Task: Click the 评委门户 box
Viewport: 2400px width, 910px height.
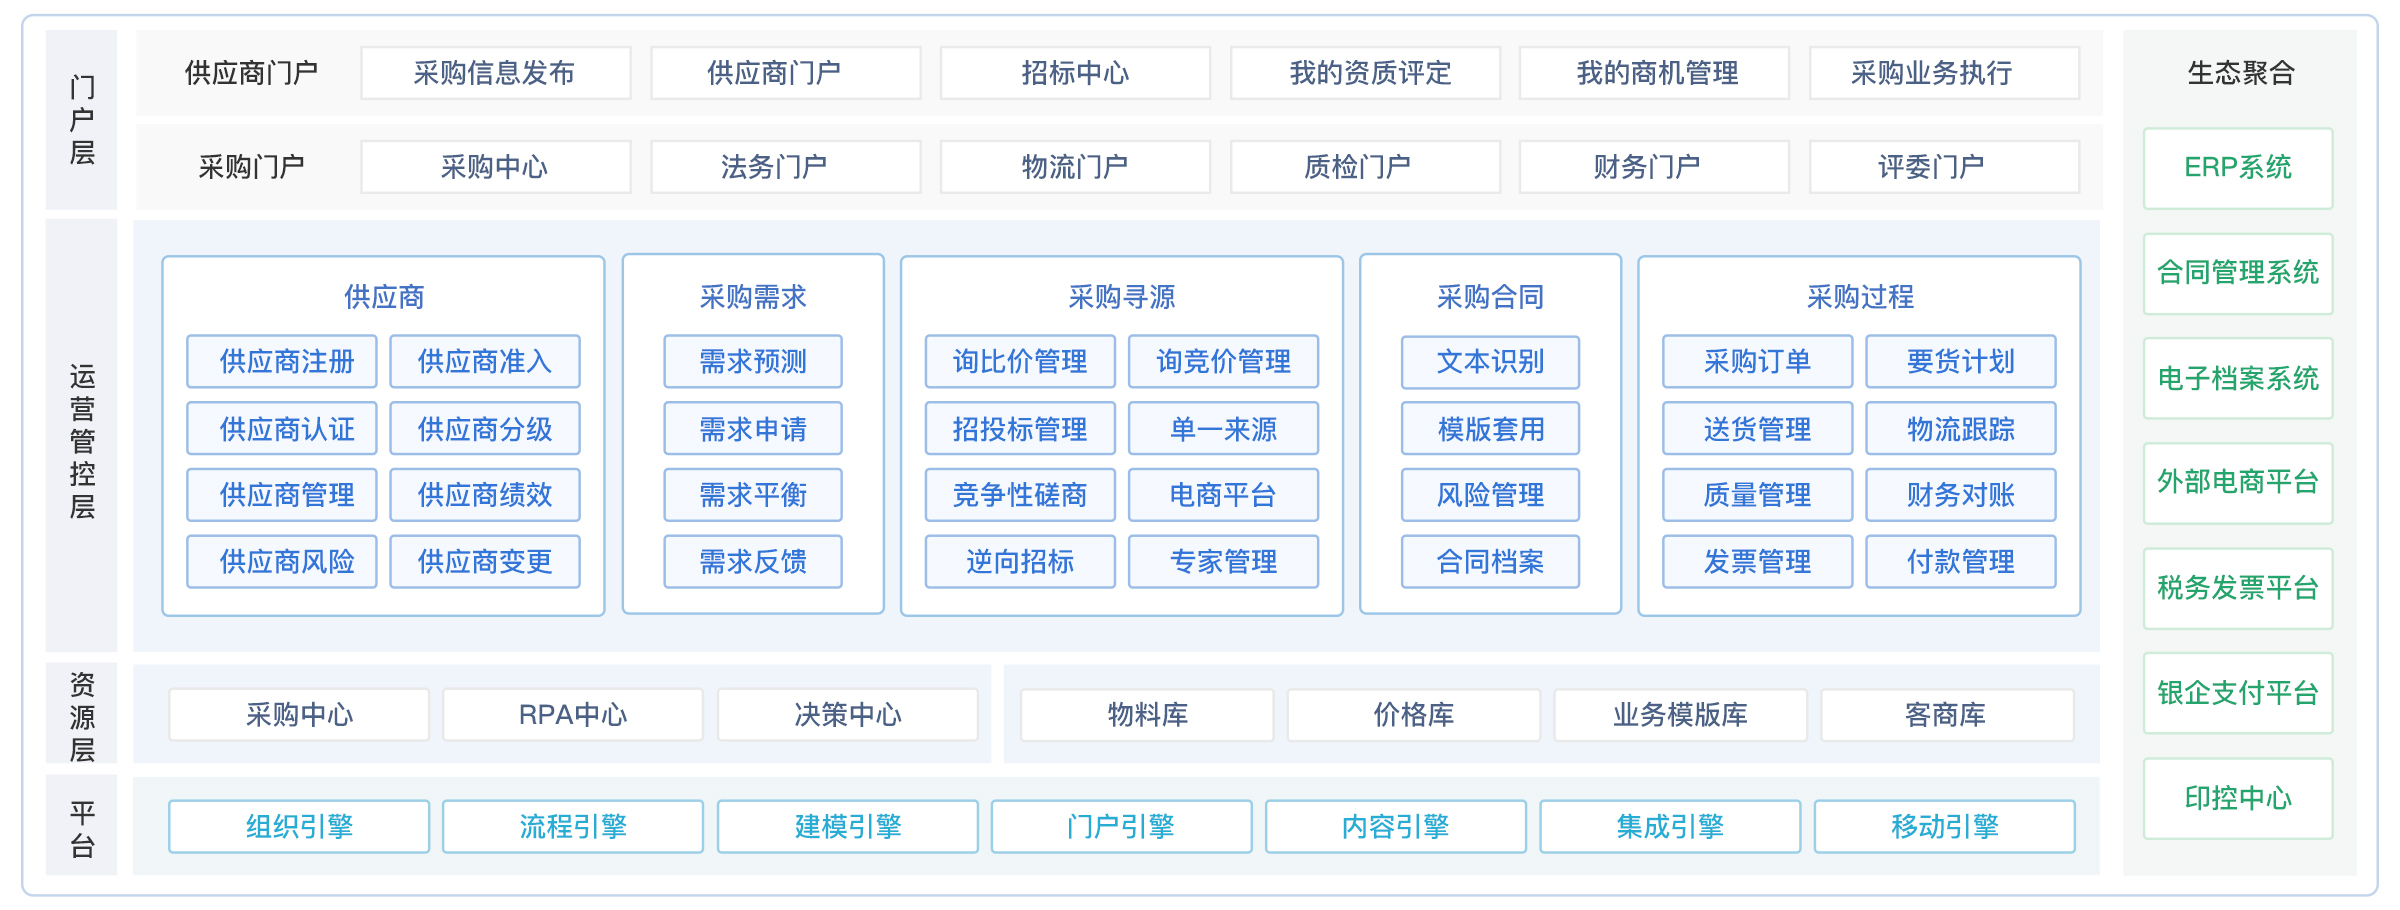Action: coord(1944,167)
